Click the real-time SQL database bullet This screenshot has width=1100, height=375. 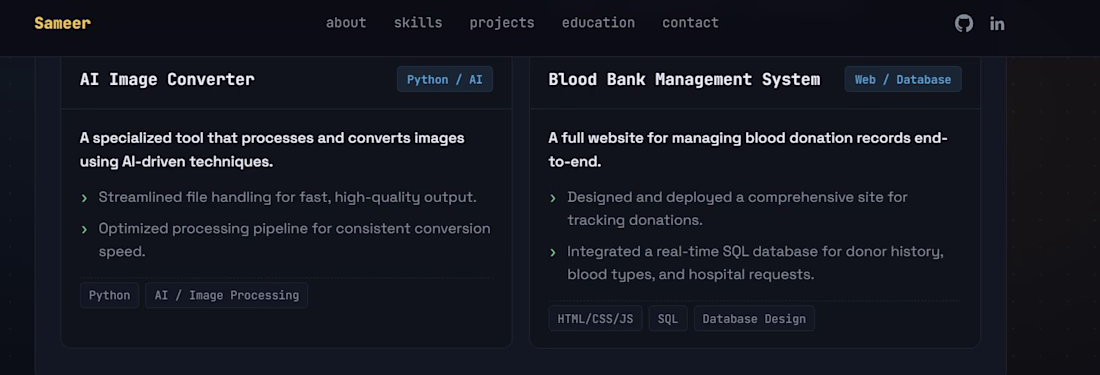tap(756, 262)
